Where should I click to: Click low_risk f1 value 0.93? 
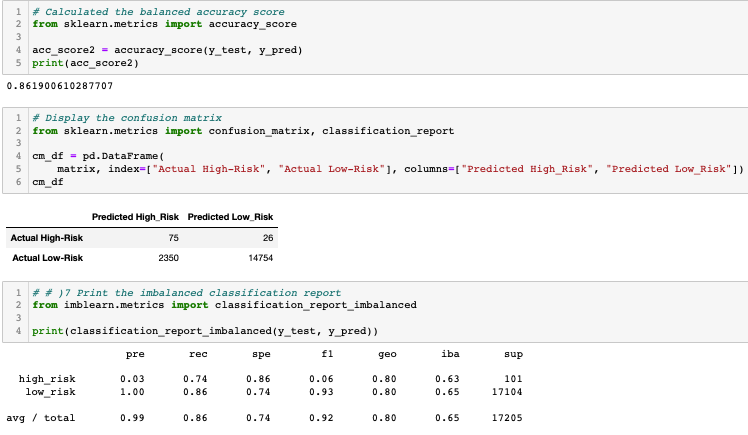(321, 392)
